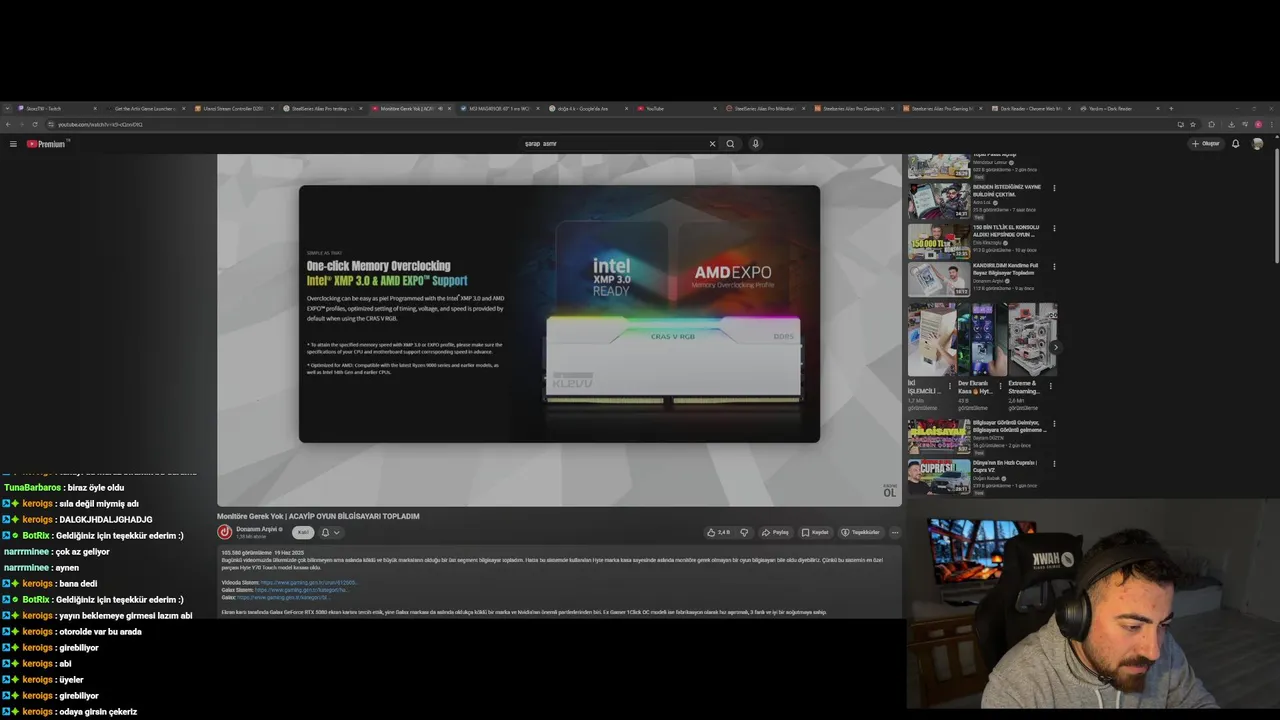The height and width of the screenshot is (720, 1280).
Task: Open the Galax Sistem link
Action: tap(301, 590)
